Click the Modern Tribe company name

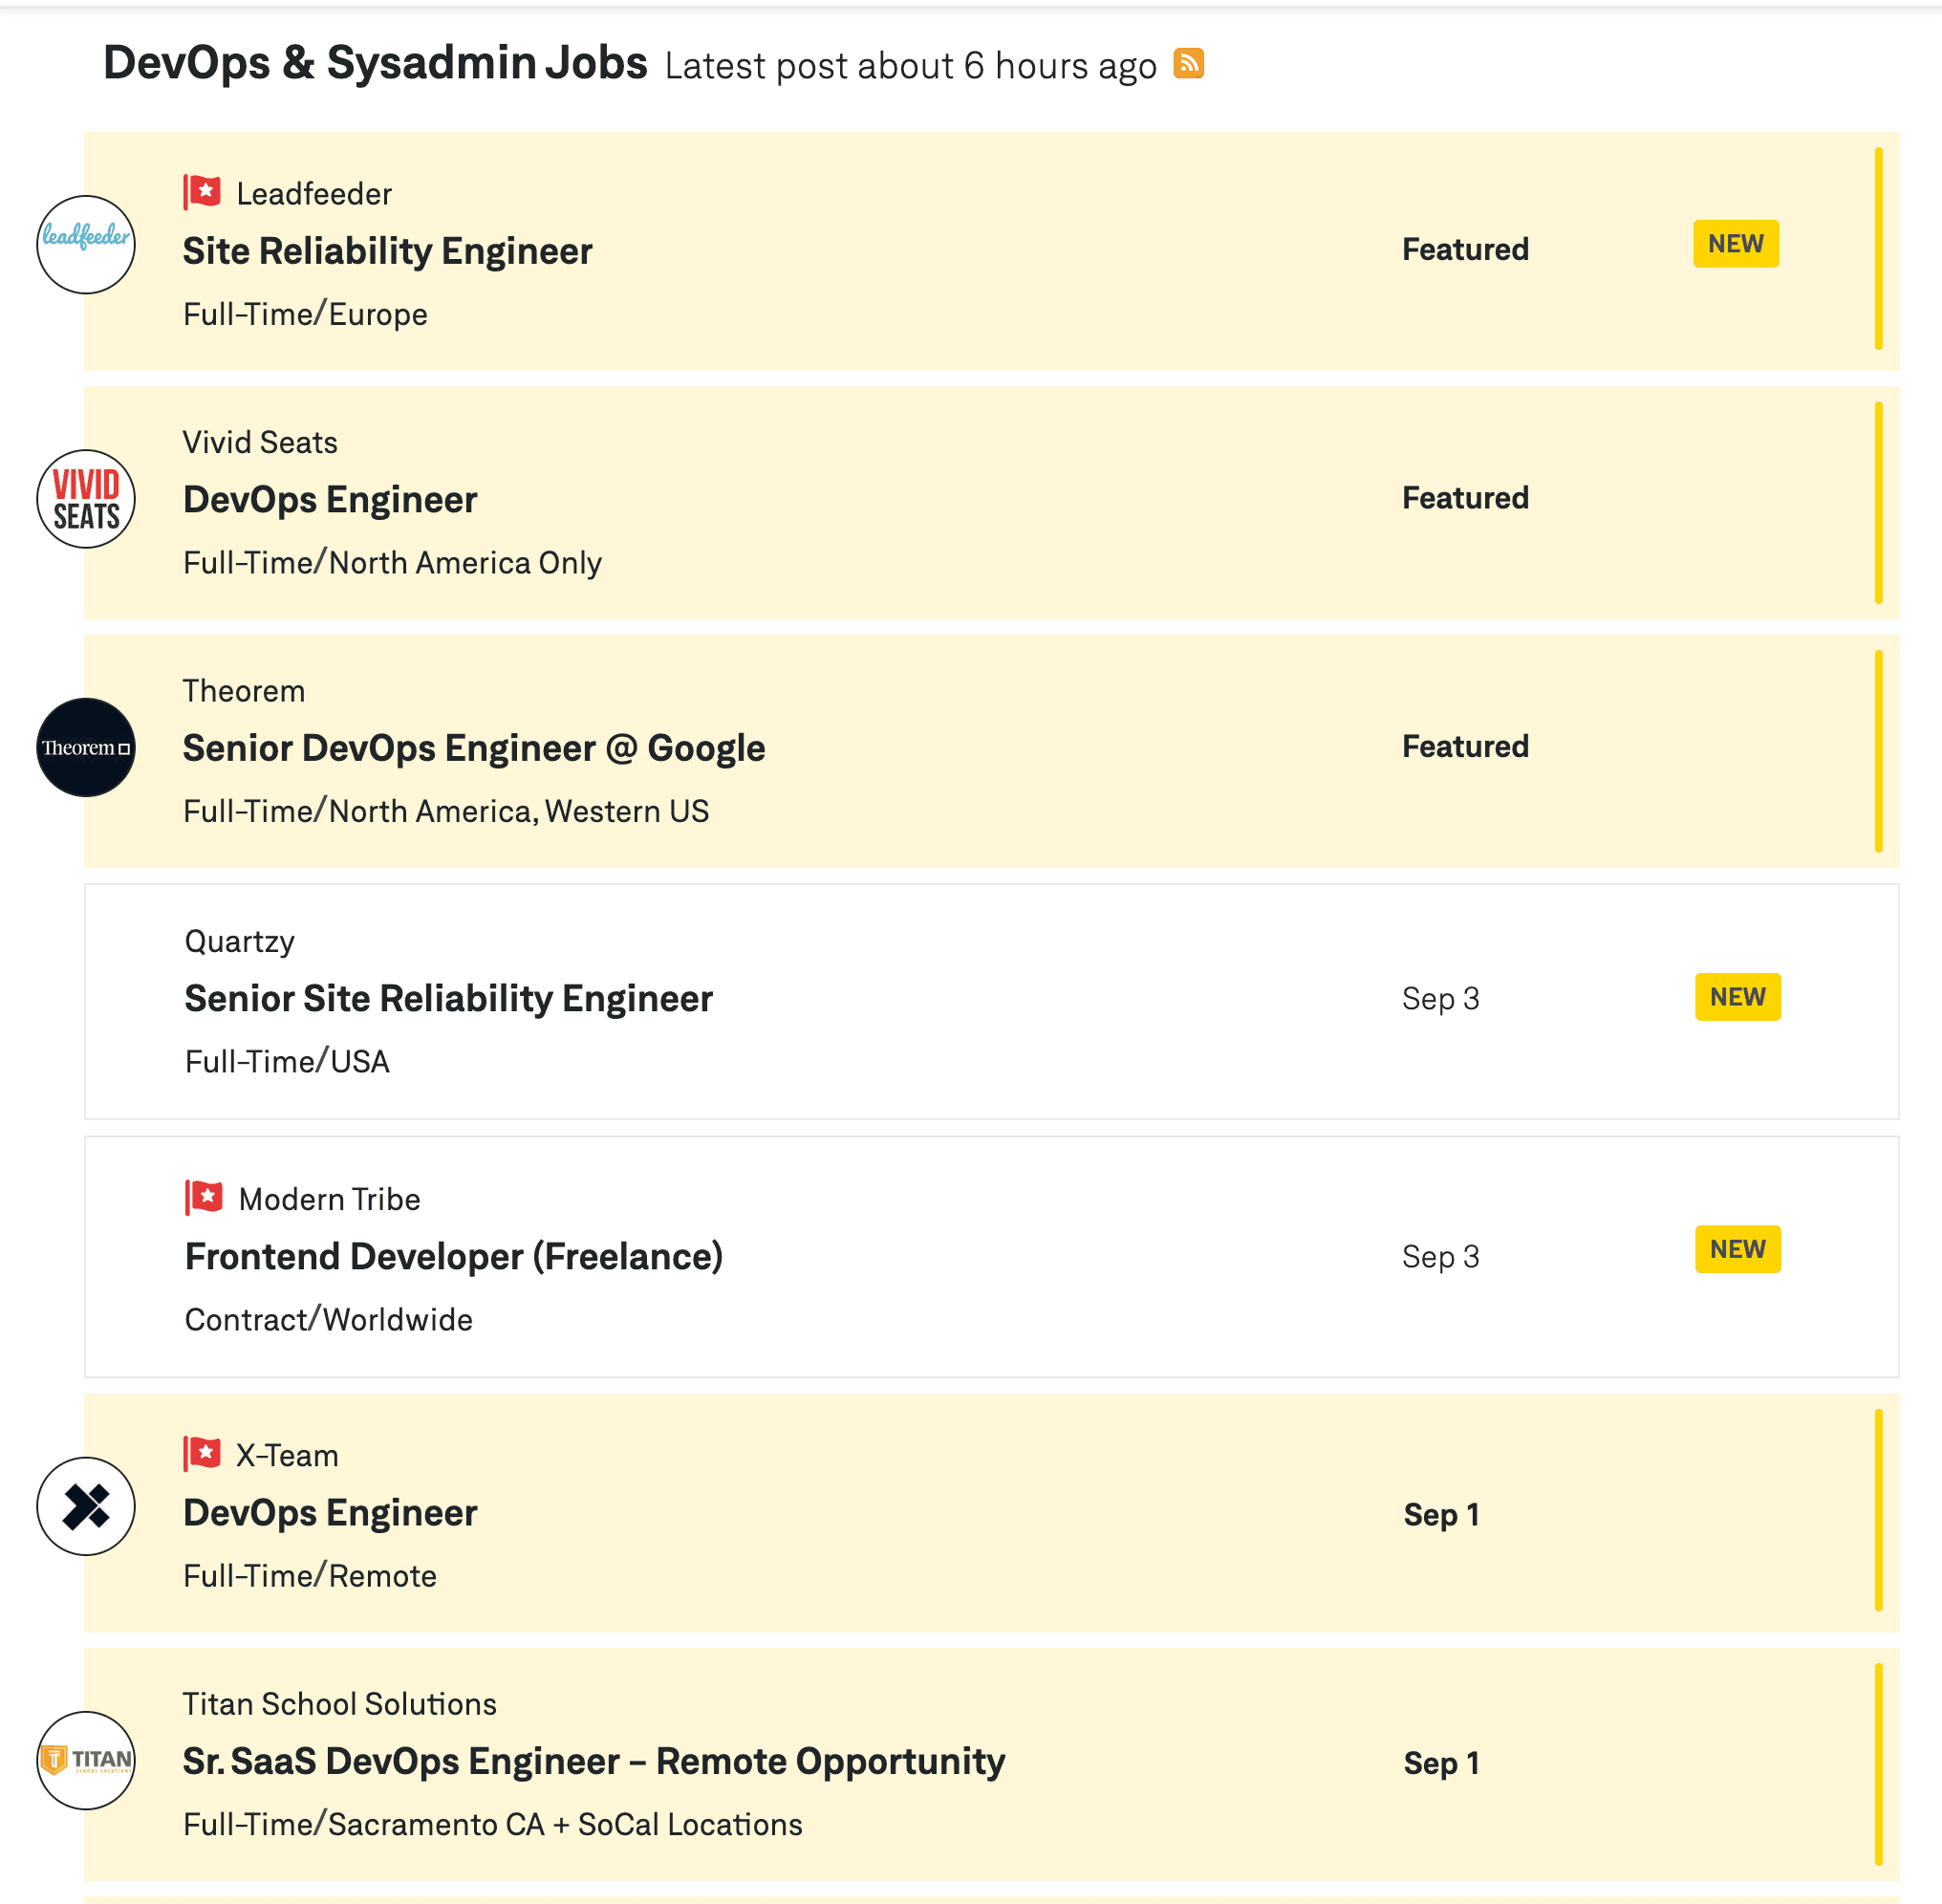[330, 1199]
